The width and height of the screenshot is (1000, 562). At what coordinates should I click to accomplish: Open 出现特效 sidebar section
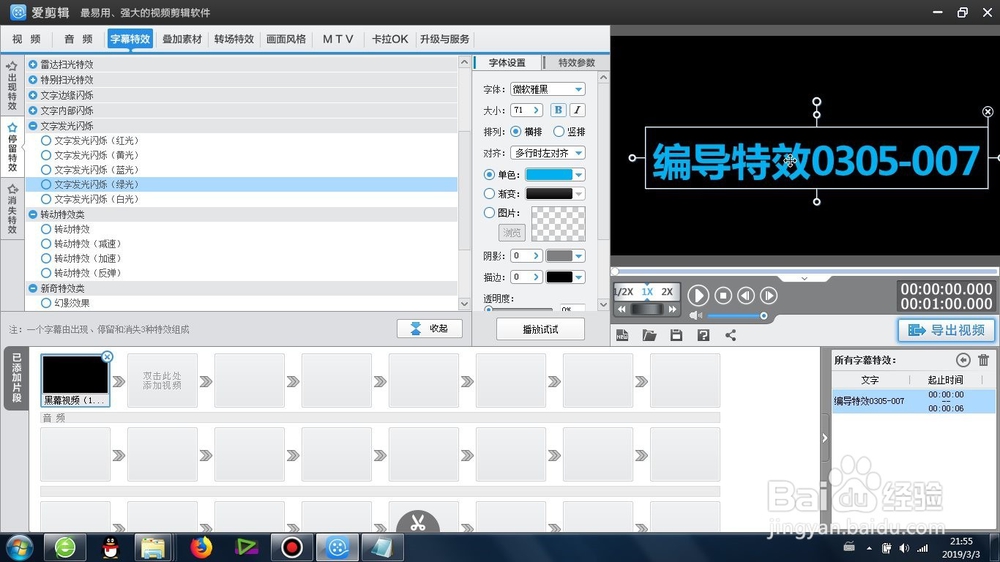click(11, 85)
